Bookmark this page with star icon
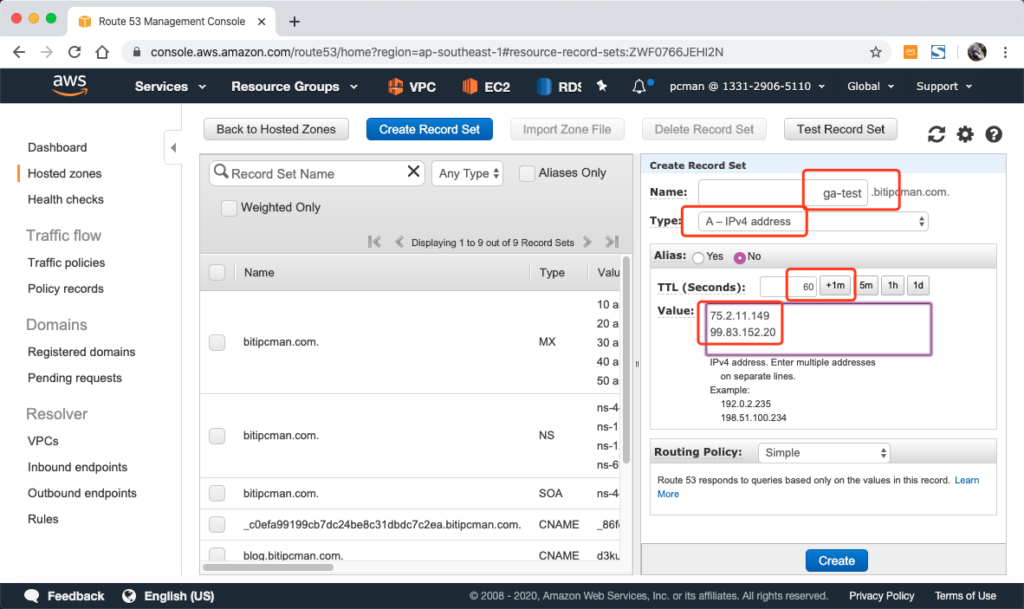Screen dimensions: 1024x609 click(876, 52)
